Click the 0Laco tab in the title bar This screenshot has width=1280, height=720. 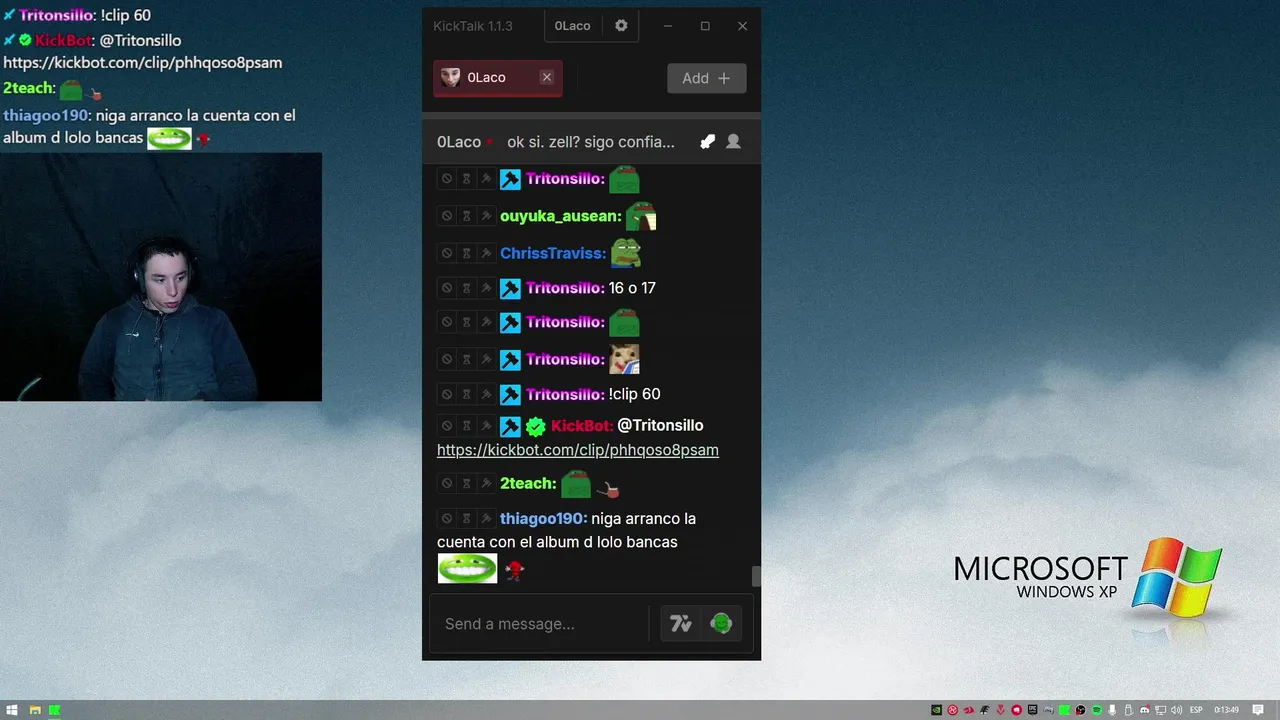click(572, 26)
